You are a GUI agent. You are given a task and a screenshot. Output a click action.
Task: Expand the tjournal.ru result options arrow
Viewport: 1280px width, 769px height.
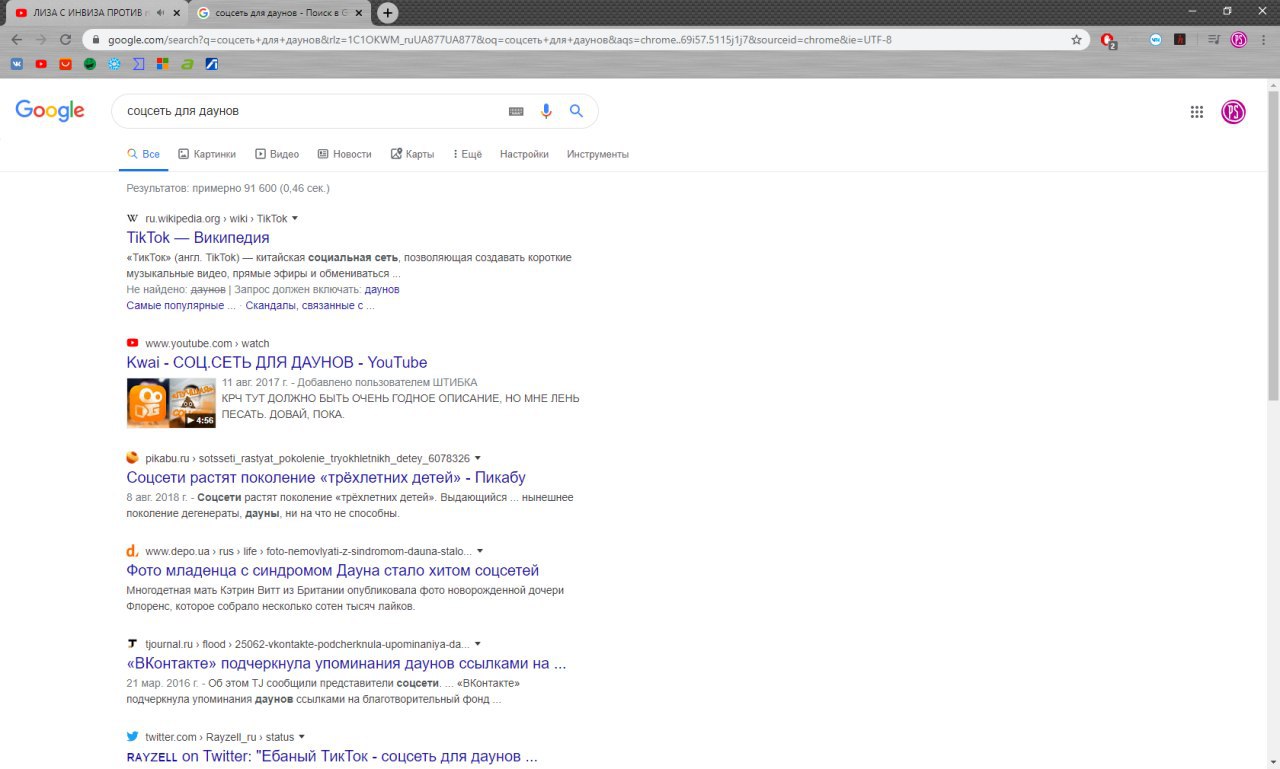tap(478, 644)
